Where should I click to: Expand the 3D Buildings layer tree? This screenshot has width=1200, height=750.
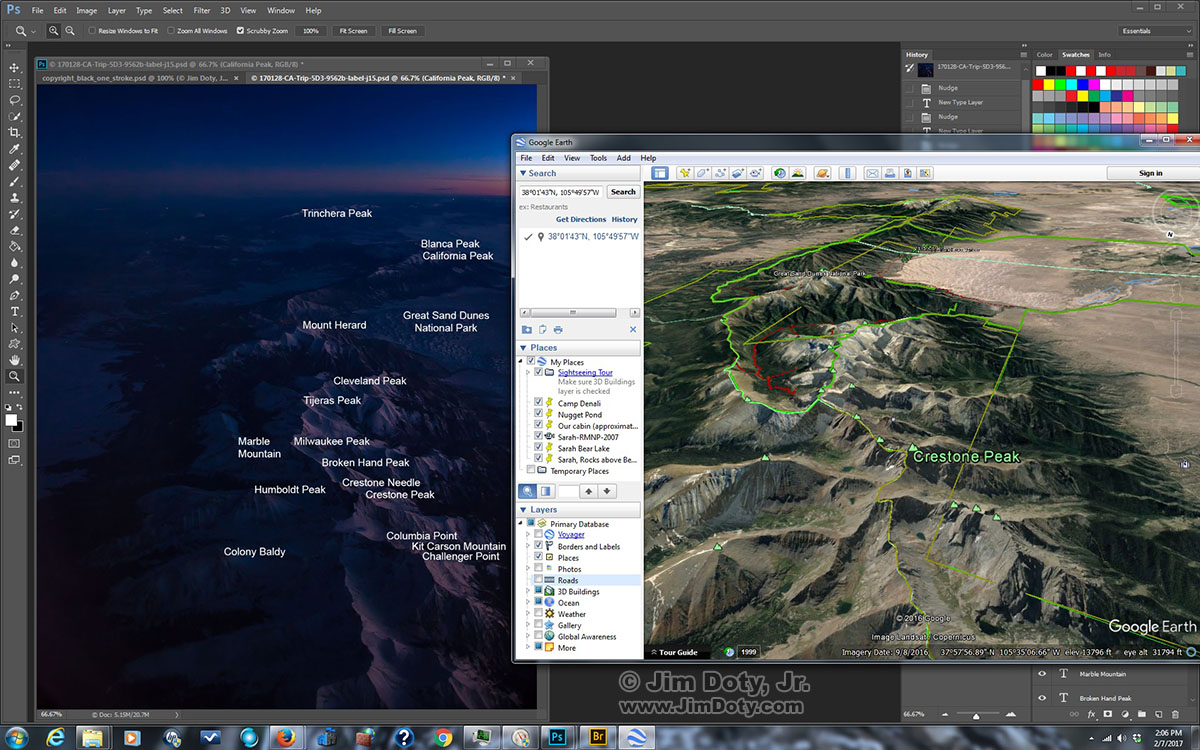click(x=529, y=592)
